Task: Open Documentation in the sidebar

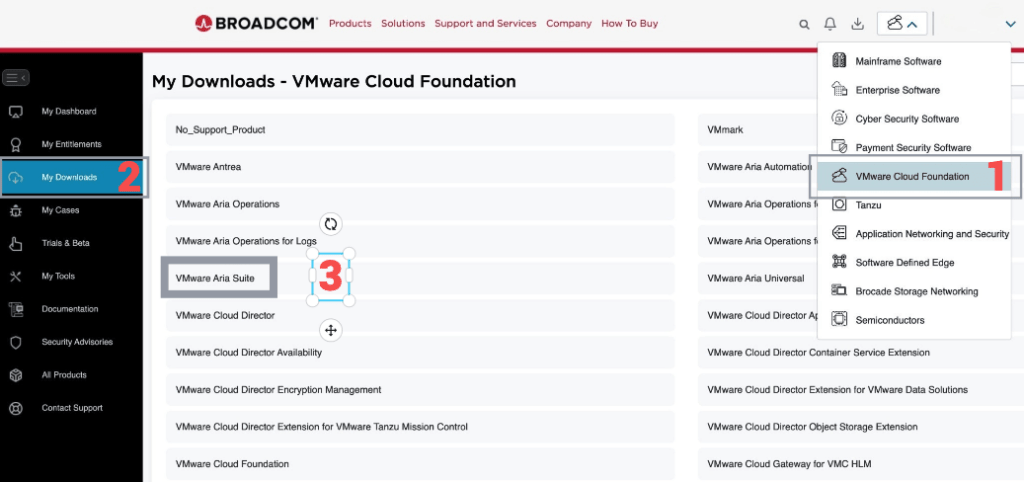Action: 70,309
